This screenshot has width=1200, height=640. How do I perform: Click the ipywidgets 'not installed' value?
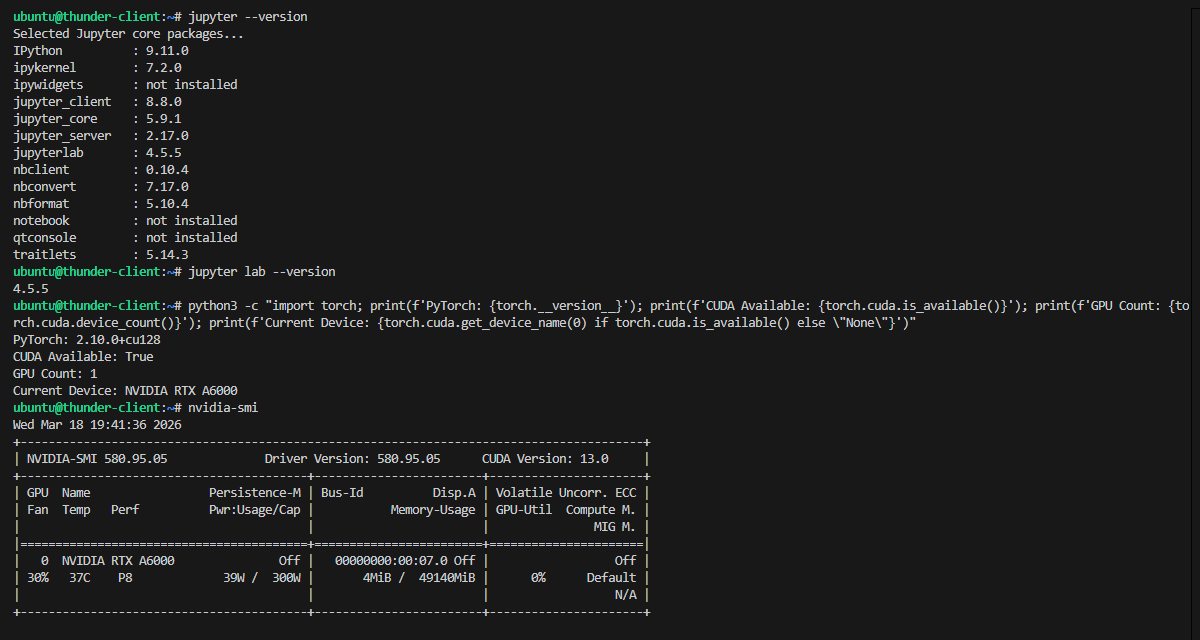tap(192, 85)
